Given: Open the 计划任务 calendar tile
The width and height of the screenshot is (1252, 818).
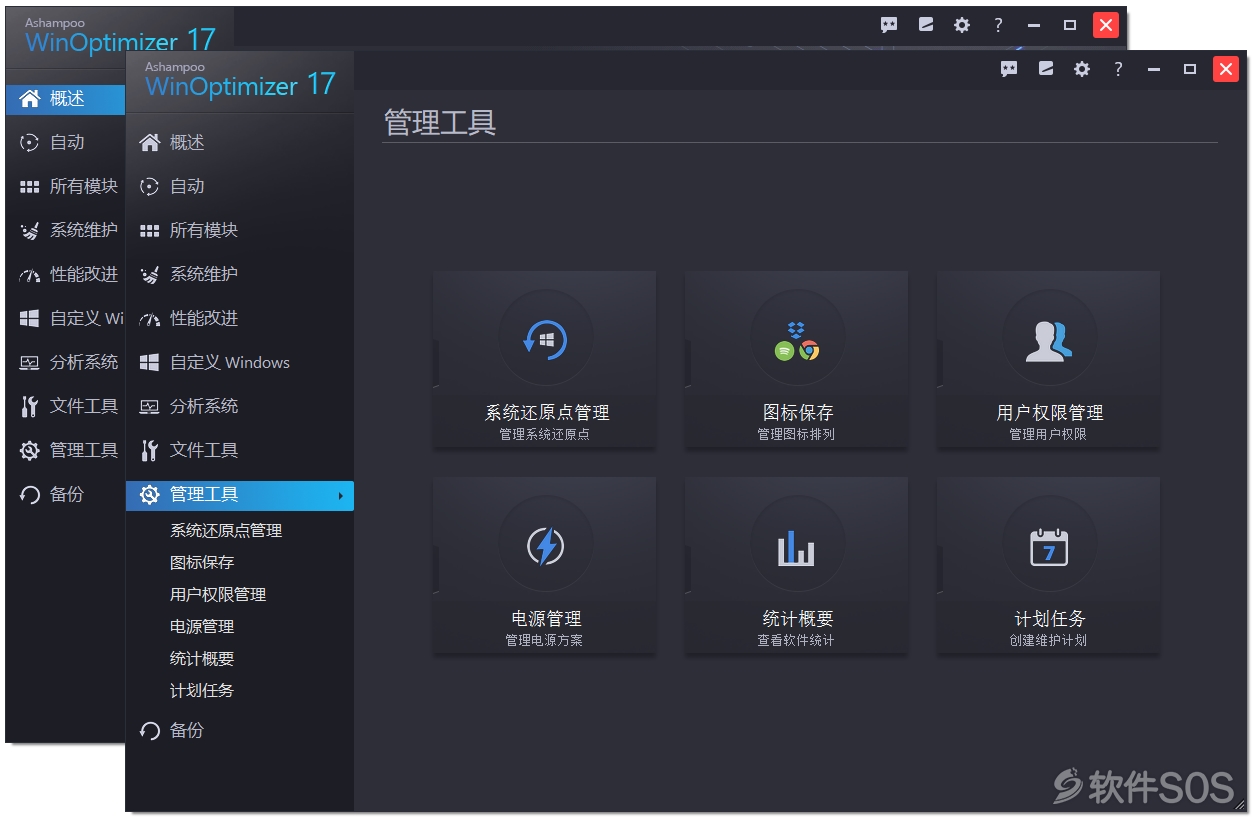Looking at the screenshot, I should [1049, 565].
